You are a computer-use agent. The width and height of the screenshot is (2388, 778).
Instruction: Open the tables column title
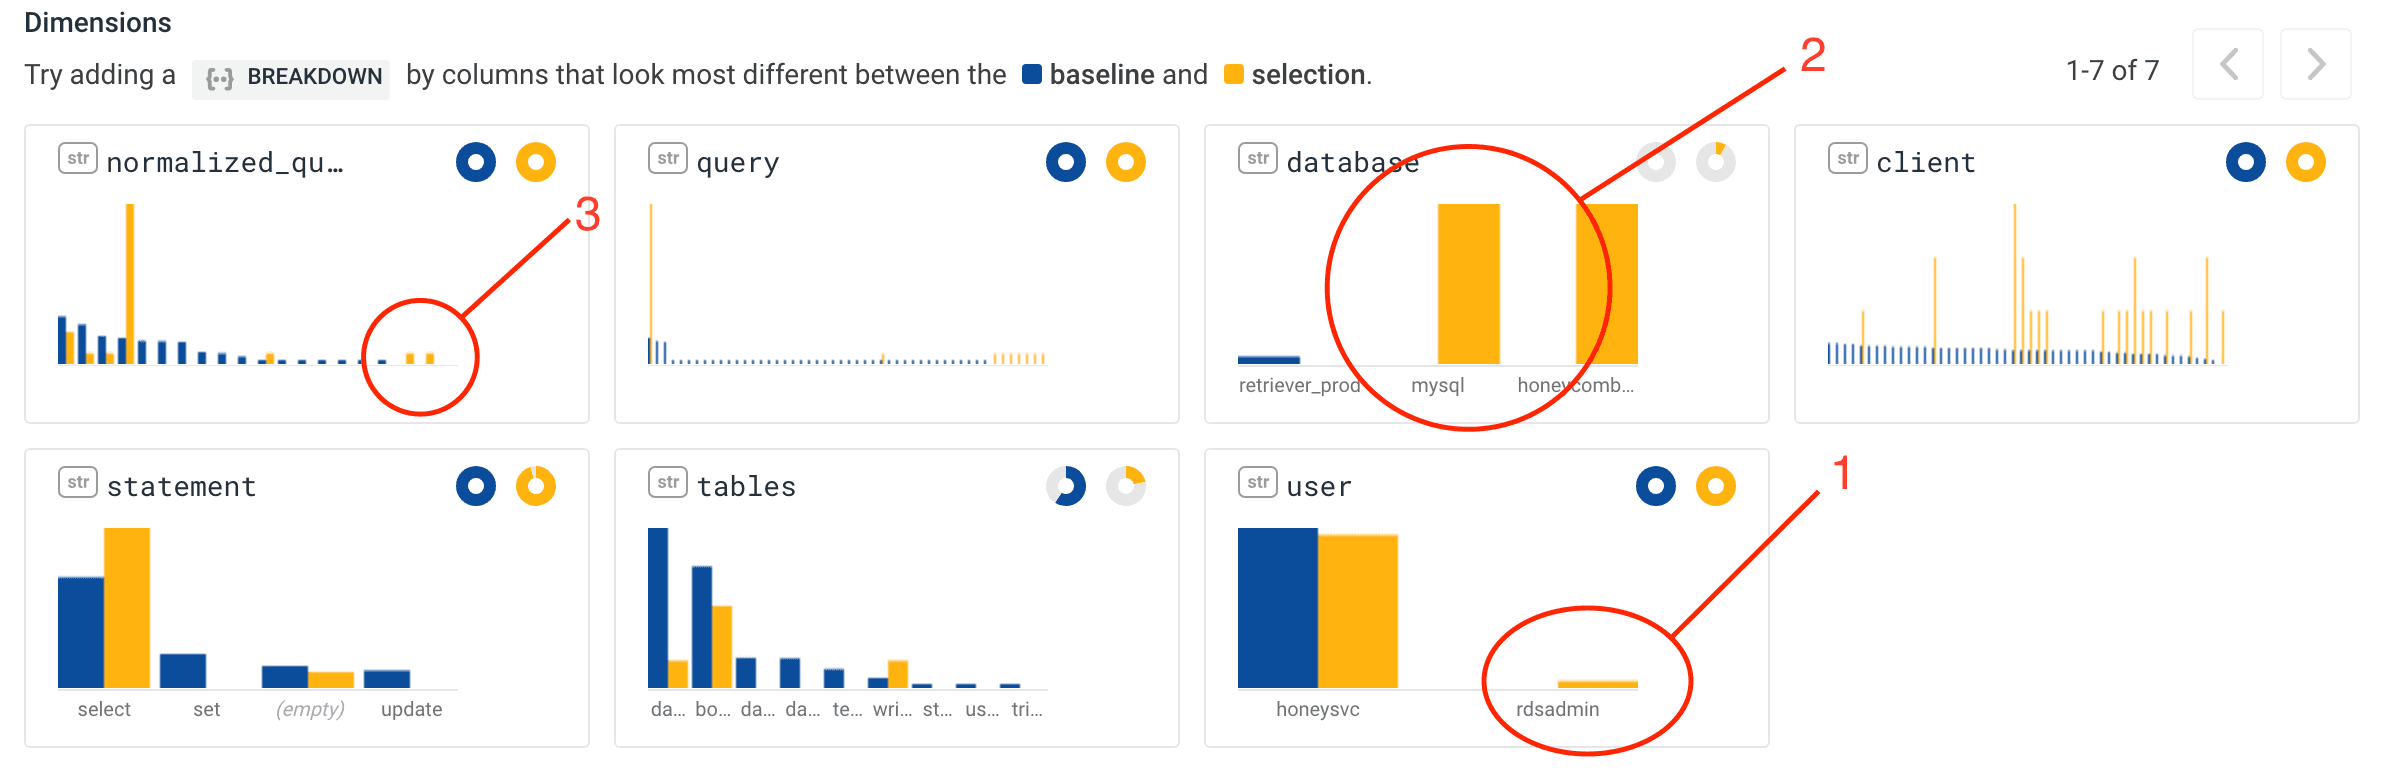point(746,487)
